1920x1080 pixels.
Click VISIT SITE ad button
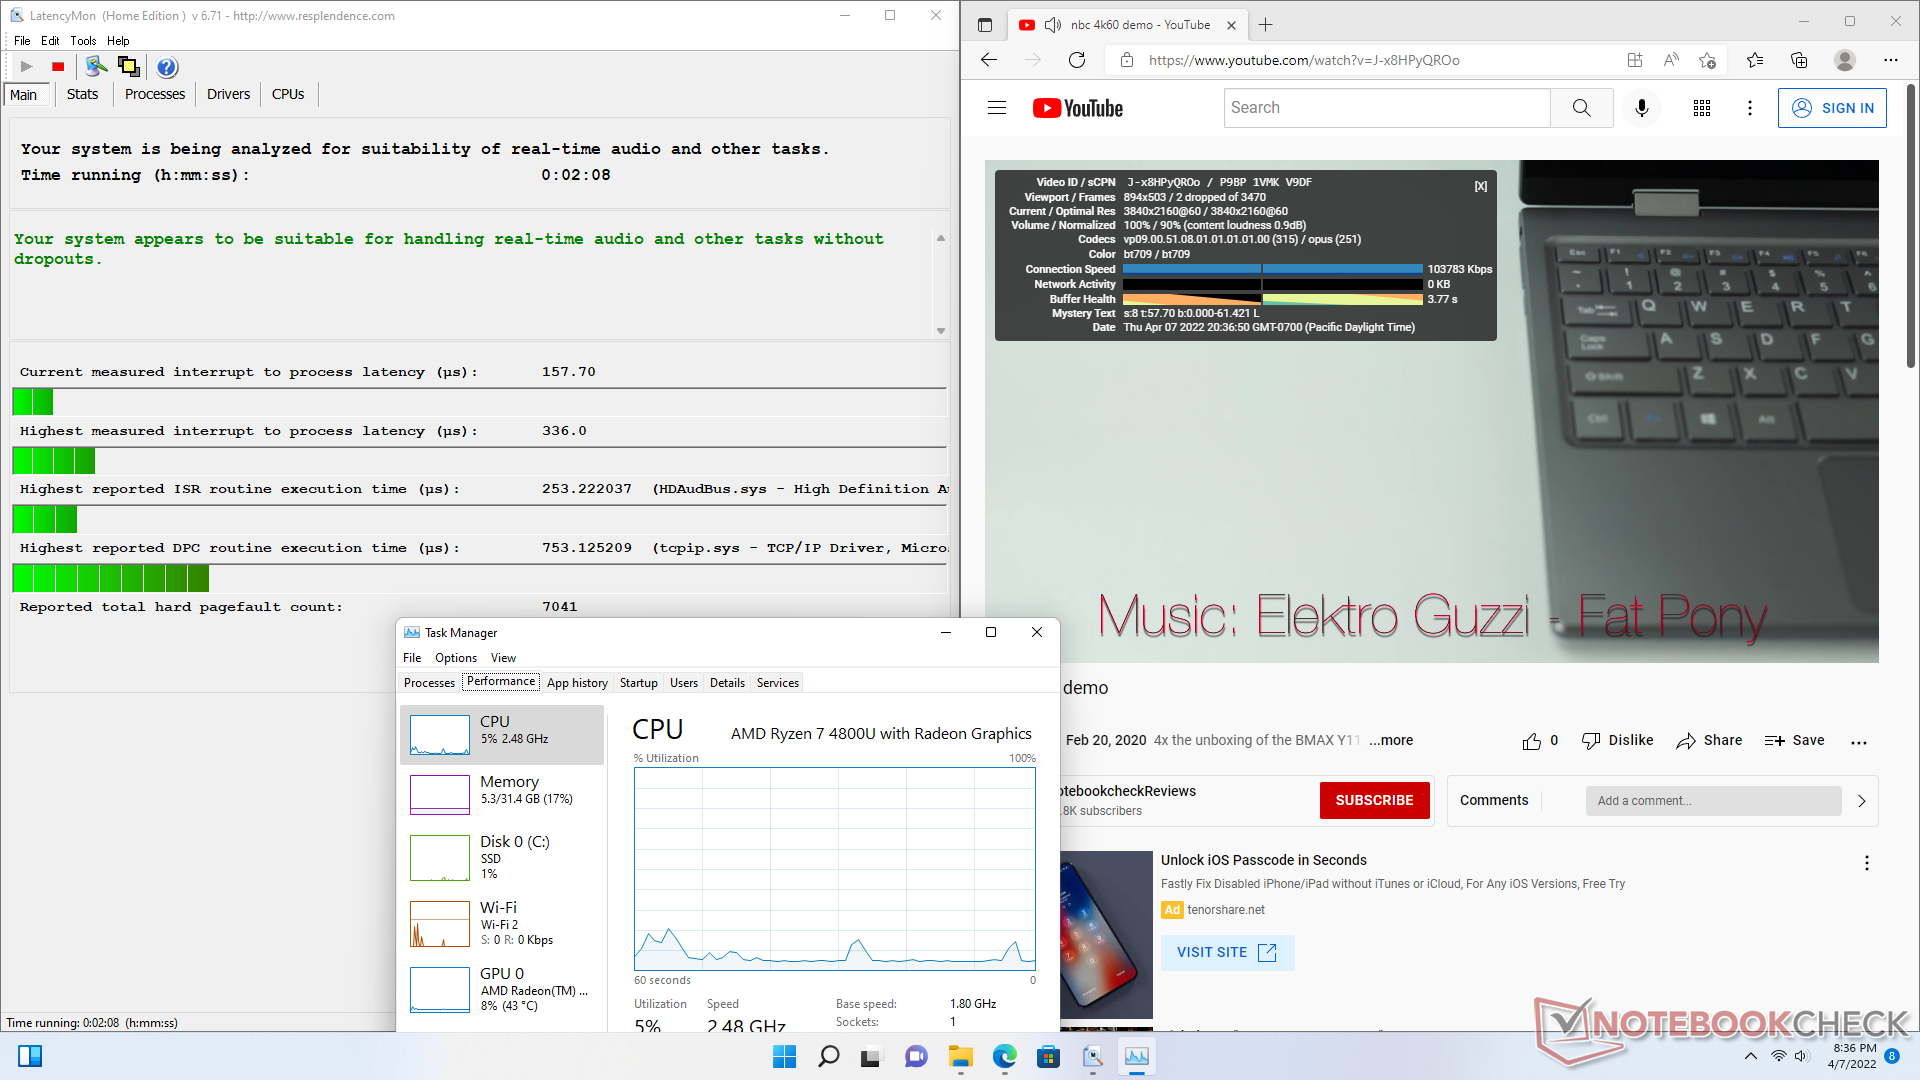[1227, 953]
